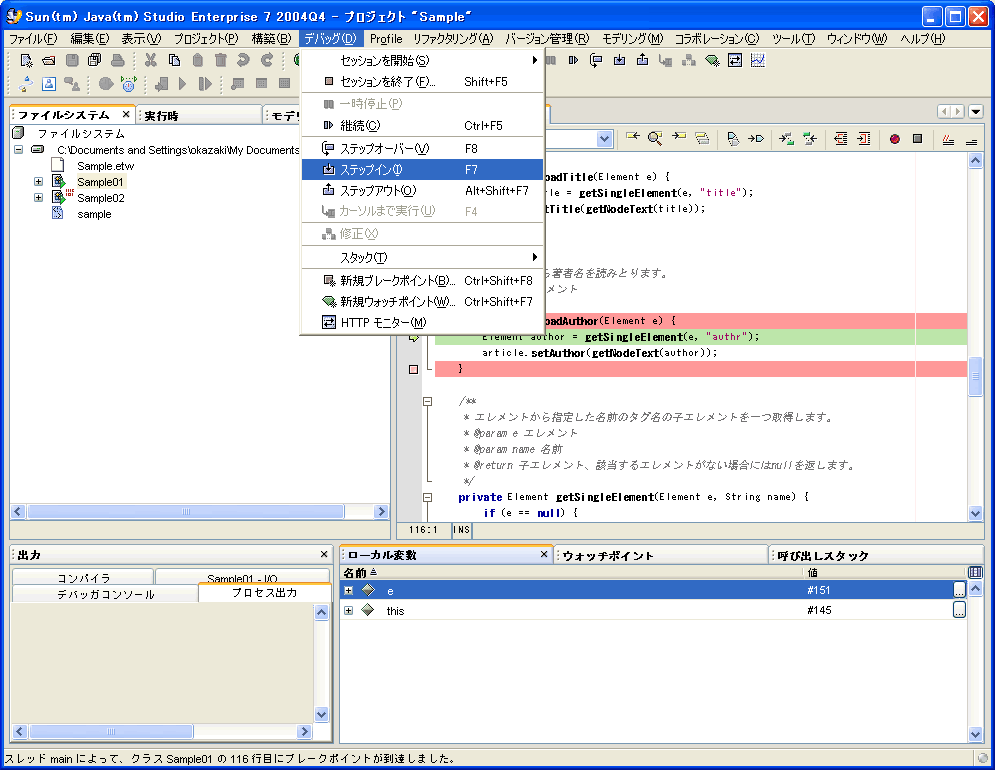Select New Breakpoint menu item

point(422,281)
